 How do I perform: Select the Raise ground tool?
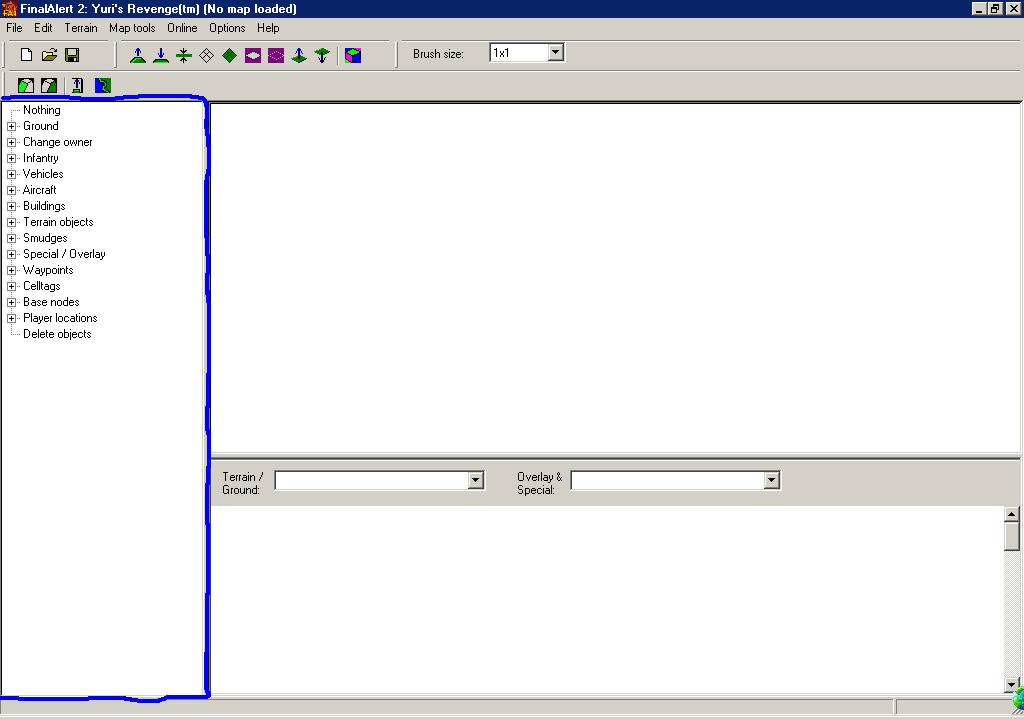pyautogui.click(x=138, y=56)
